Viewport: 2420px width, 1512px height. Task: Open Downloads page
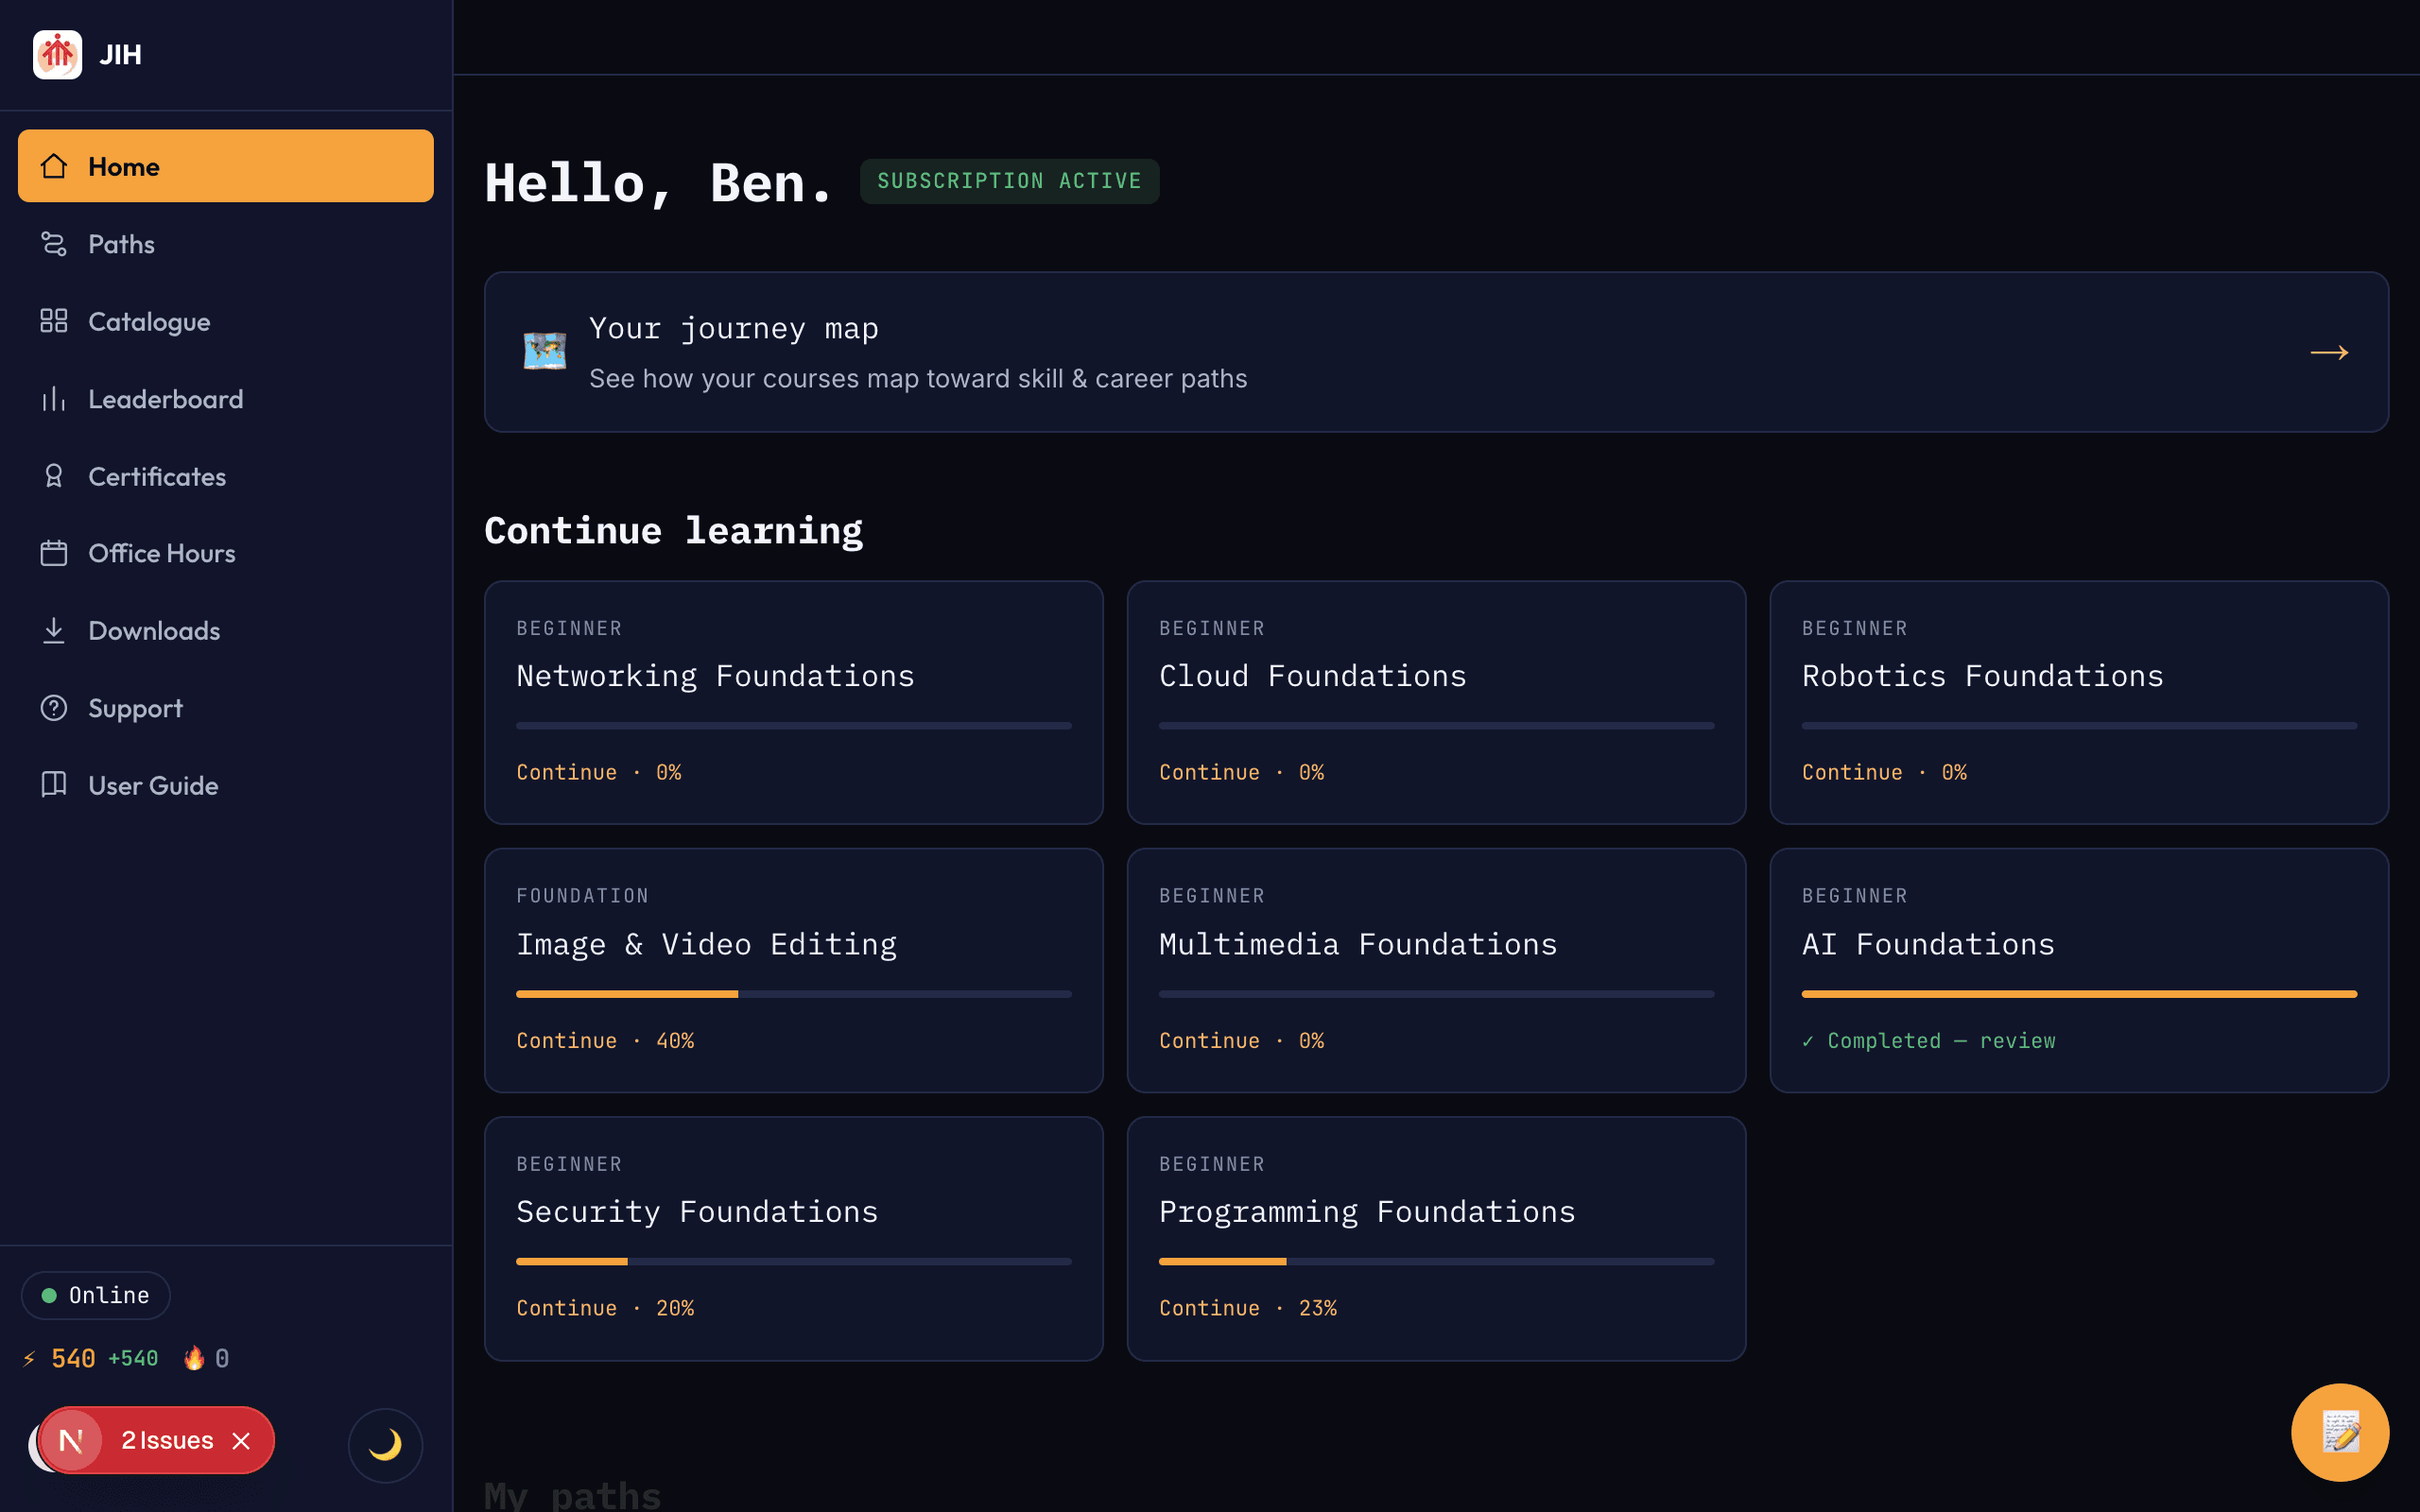[x=226, y=631]
